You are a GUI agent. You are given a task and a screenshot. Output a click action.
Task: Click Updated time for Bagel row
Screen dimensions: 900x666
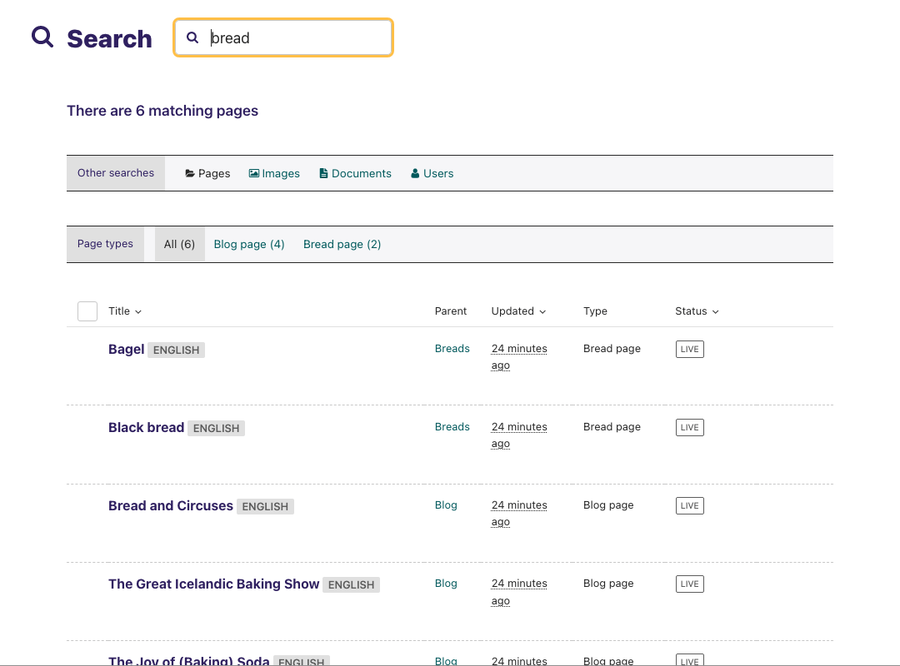click(x=519, y=357)
